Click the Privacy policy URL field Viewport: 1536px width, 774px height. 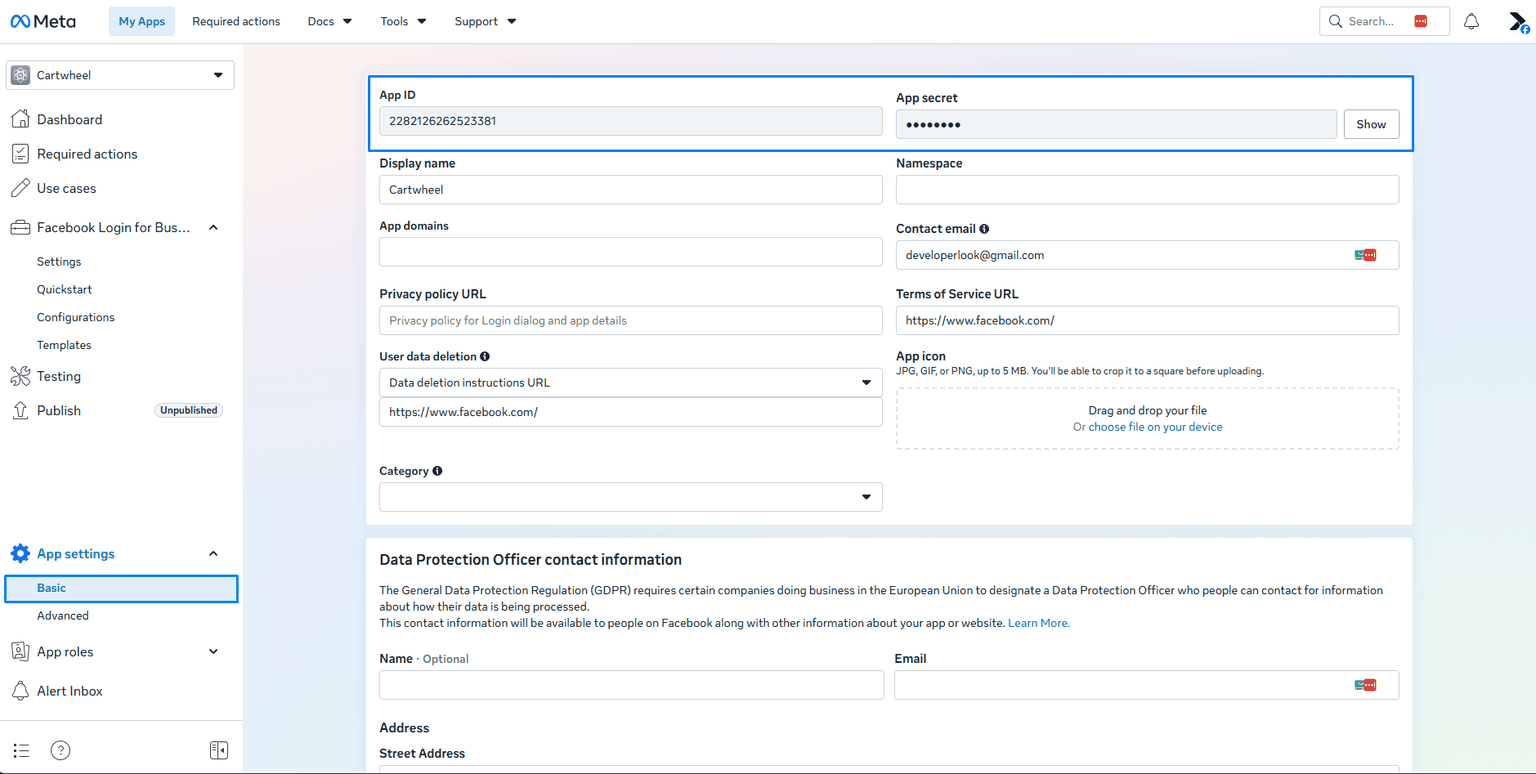631,321
